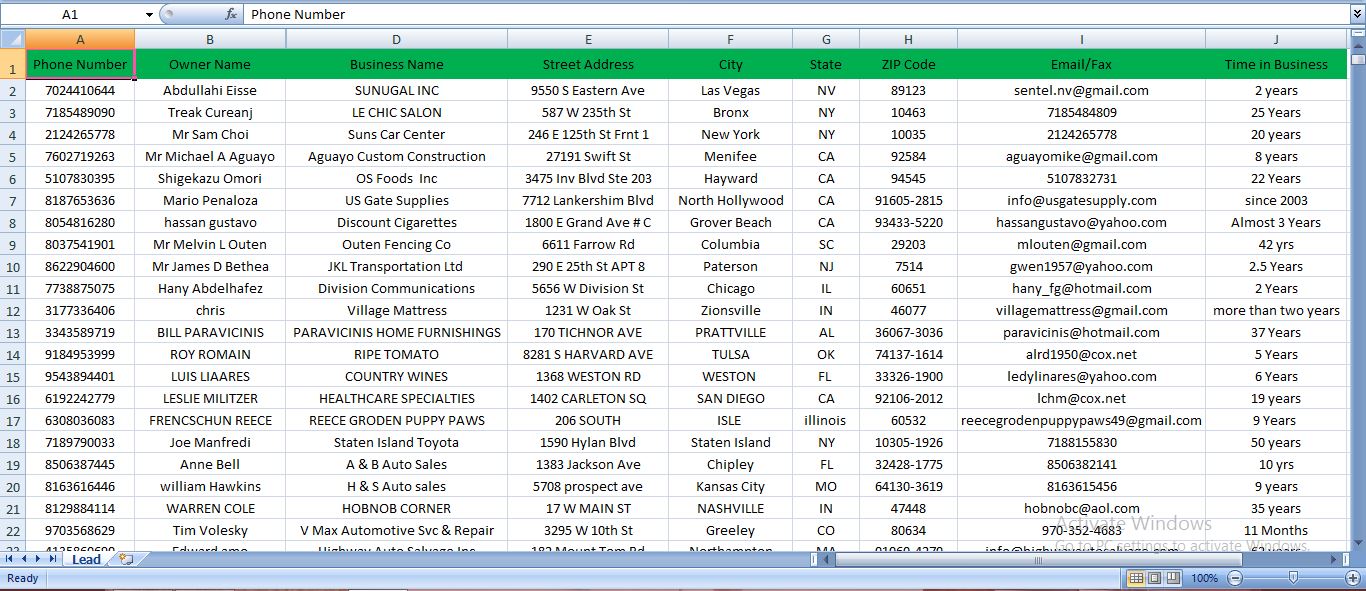Click the zoom out minus button

[x=1235, y=578]
